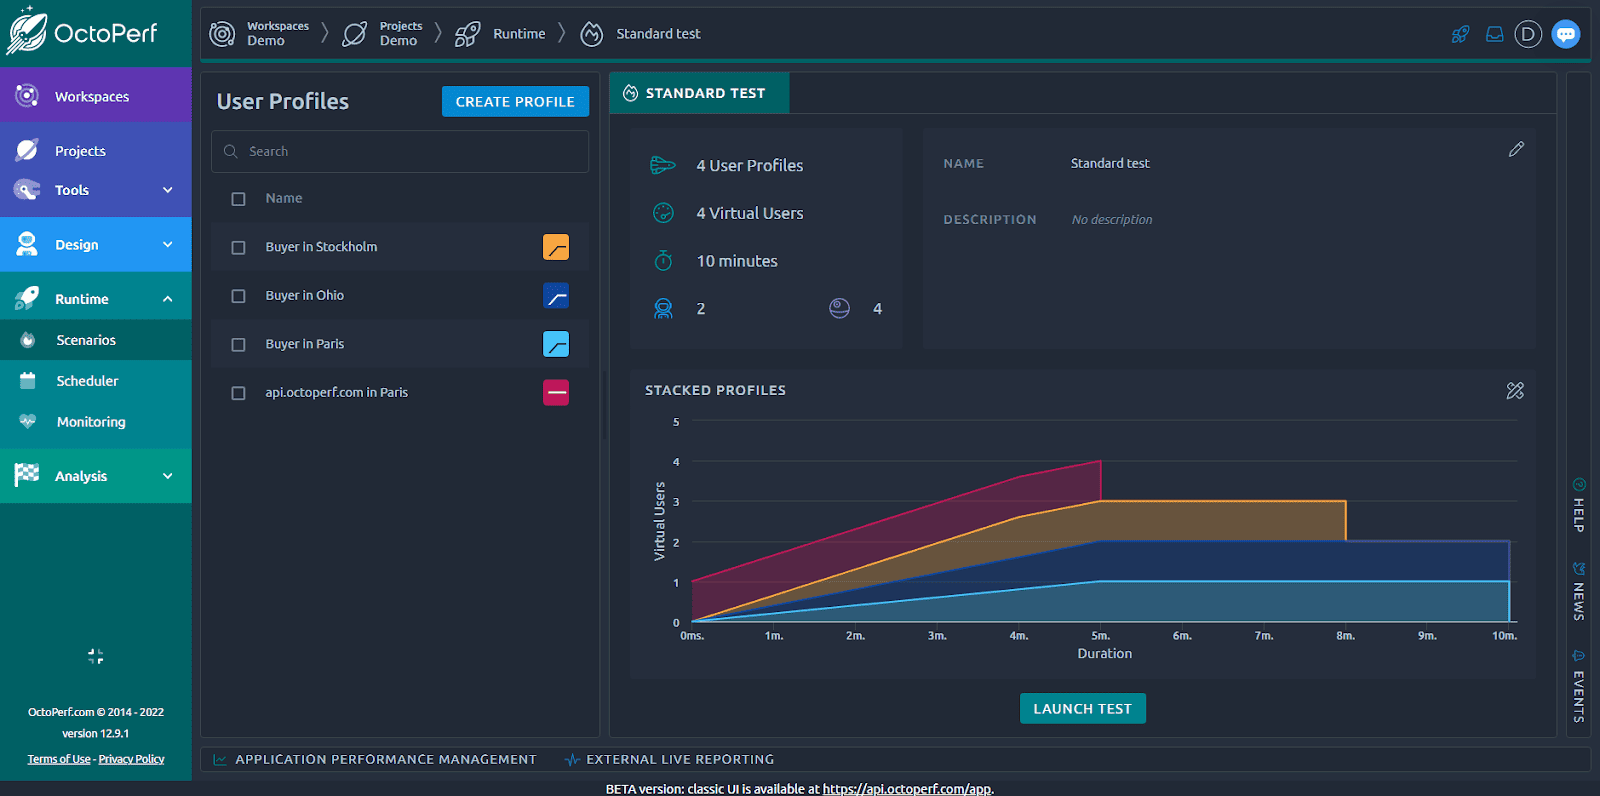Click the user profiles Search field
Image resolution: width=1600 pixels, height=796 pixels.
pyautogui.click(x=400, y=151)
